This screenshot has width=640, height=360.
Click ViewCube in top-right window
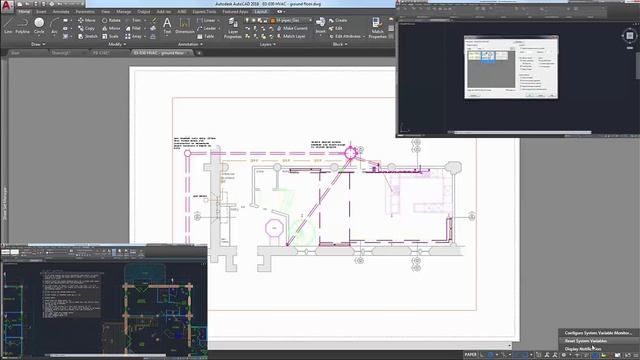point(630,36)
